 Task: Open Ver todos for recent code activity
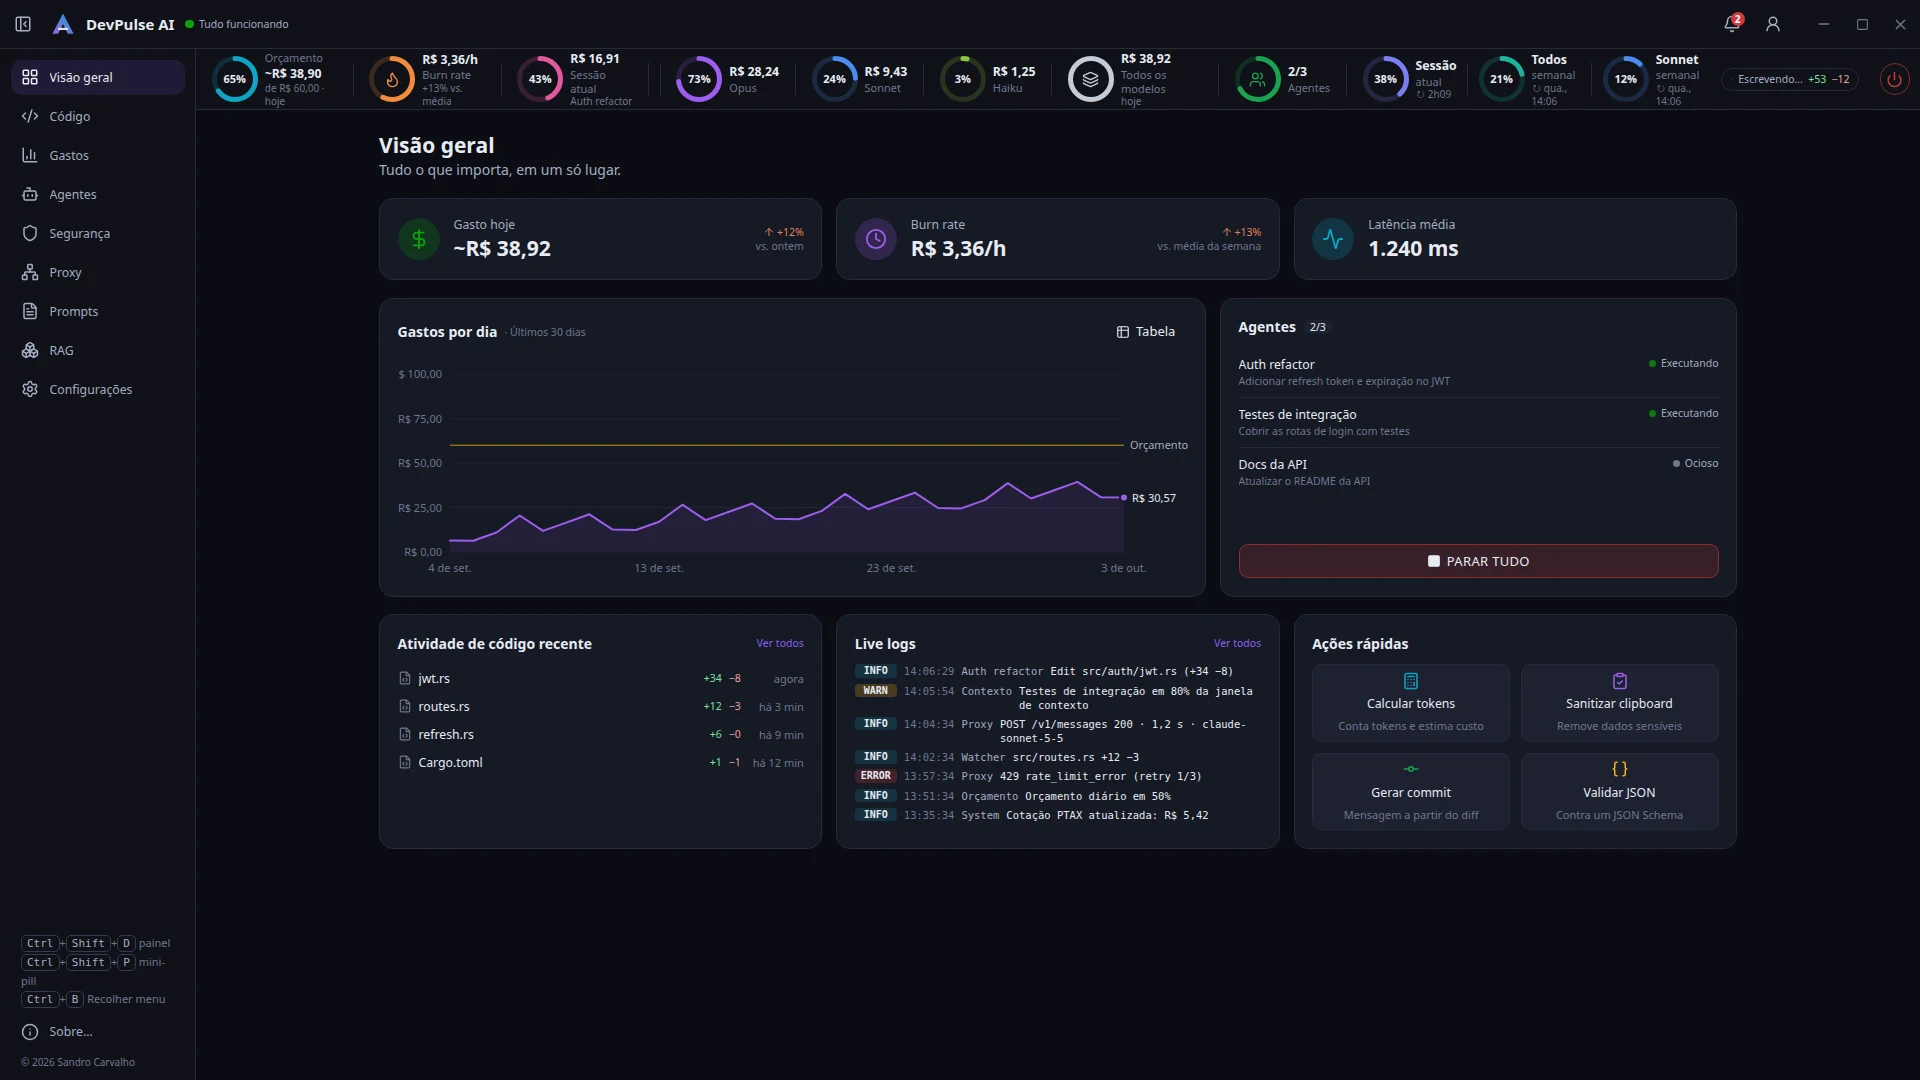(780, 644)
